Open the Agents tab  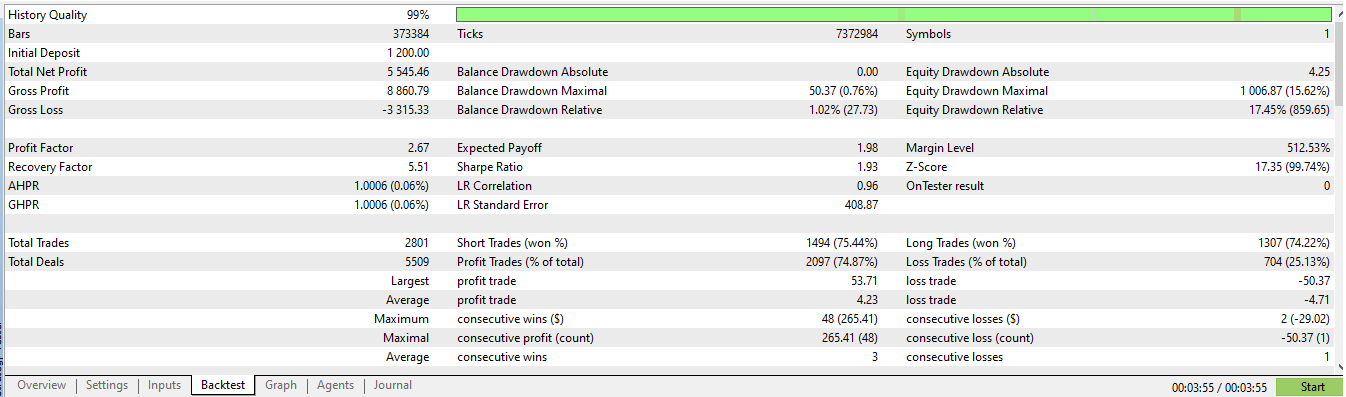(336, 385)
